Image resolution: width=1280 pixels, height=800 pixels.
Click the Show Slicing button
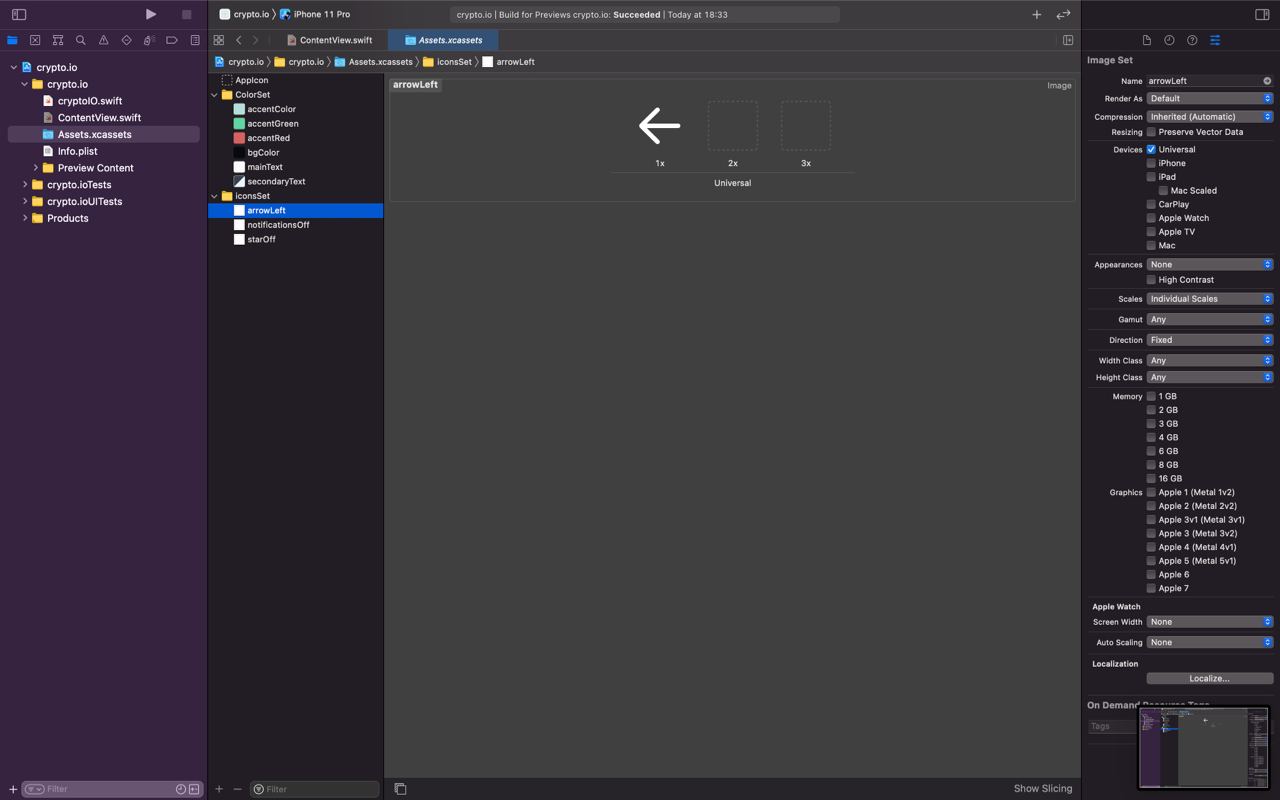pyautogui.click(x=1043, y=789)
